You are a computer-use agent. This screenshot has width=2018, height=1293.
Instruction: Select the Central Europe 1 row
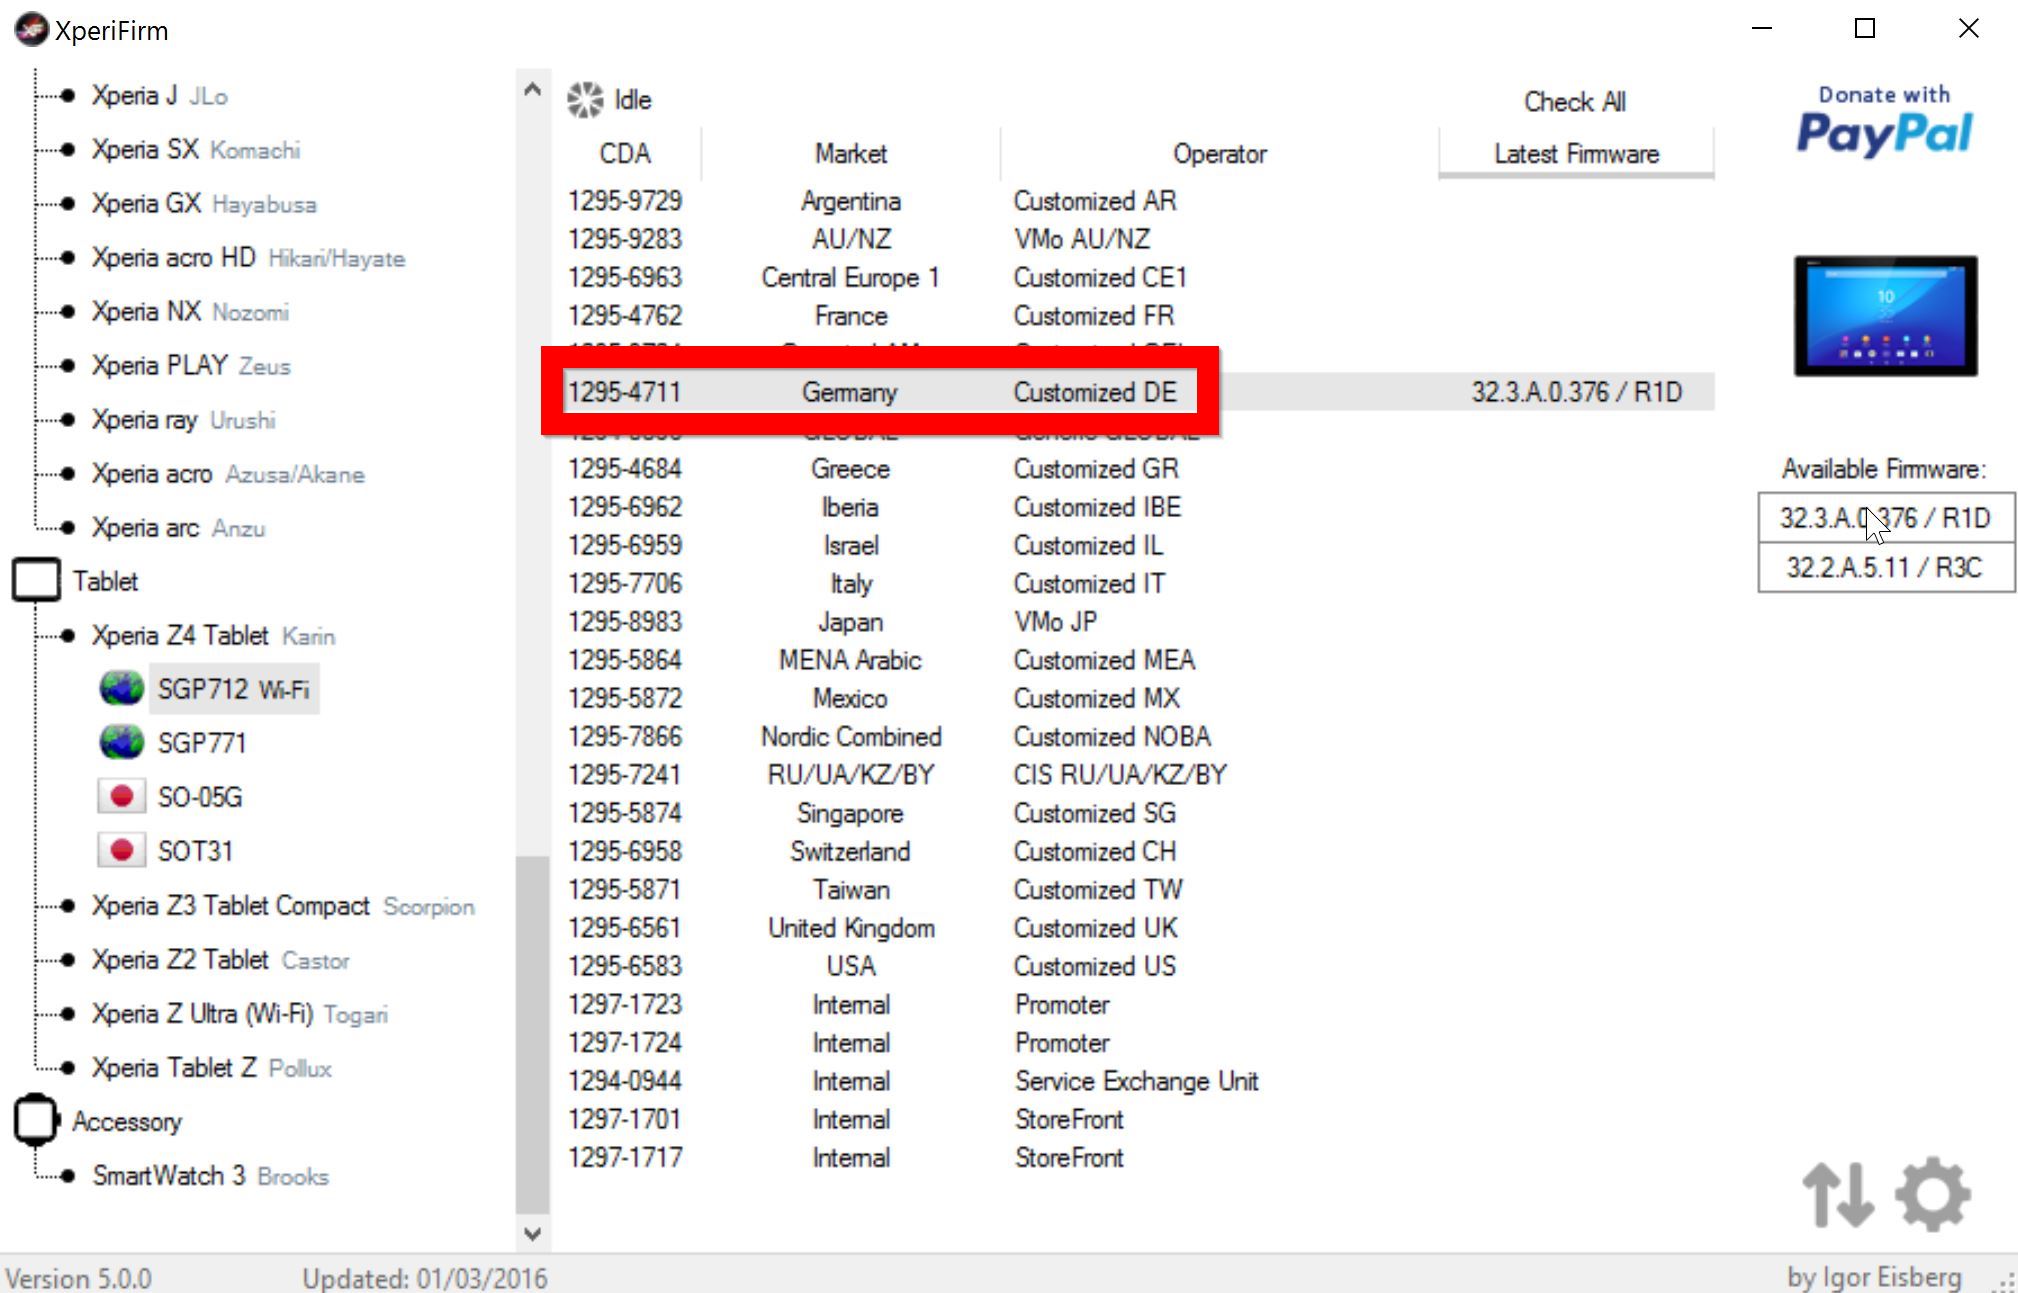pos(1137,277)
